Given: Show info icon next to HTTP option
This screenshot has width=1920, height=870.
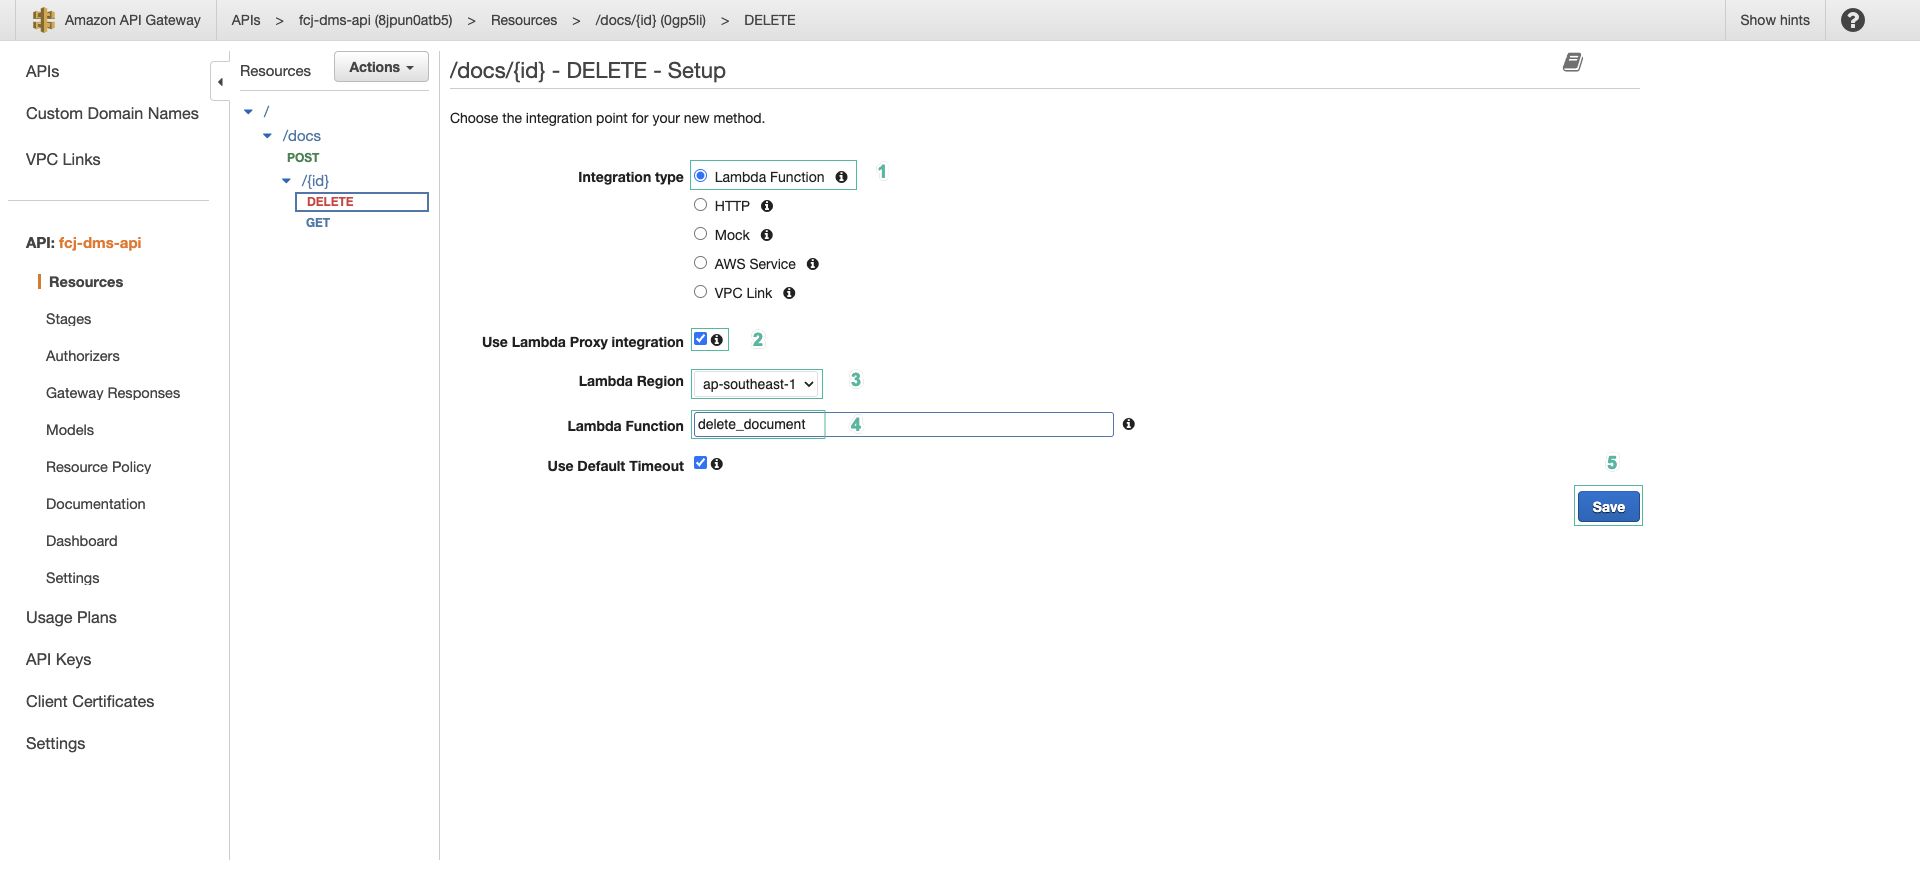Looking at the screenshot, I should [767, 206].
